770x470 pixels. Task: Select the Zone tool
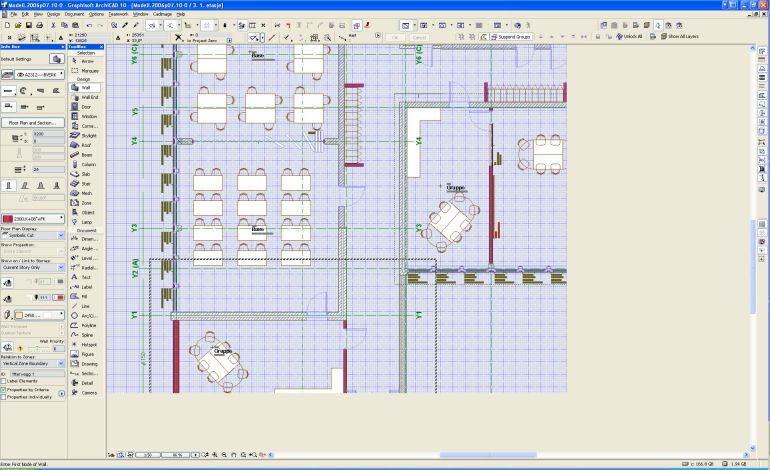[86, 203]
